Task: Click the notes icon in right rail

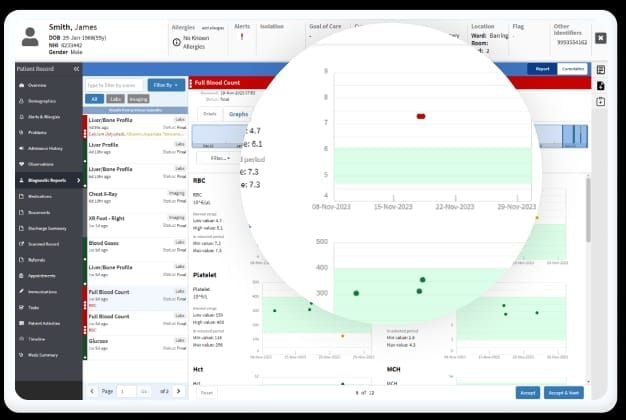Action: pos(600,70)
